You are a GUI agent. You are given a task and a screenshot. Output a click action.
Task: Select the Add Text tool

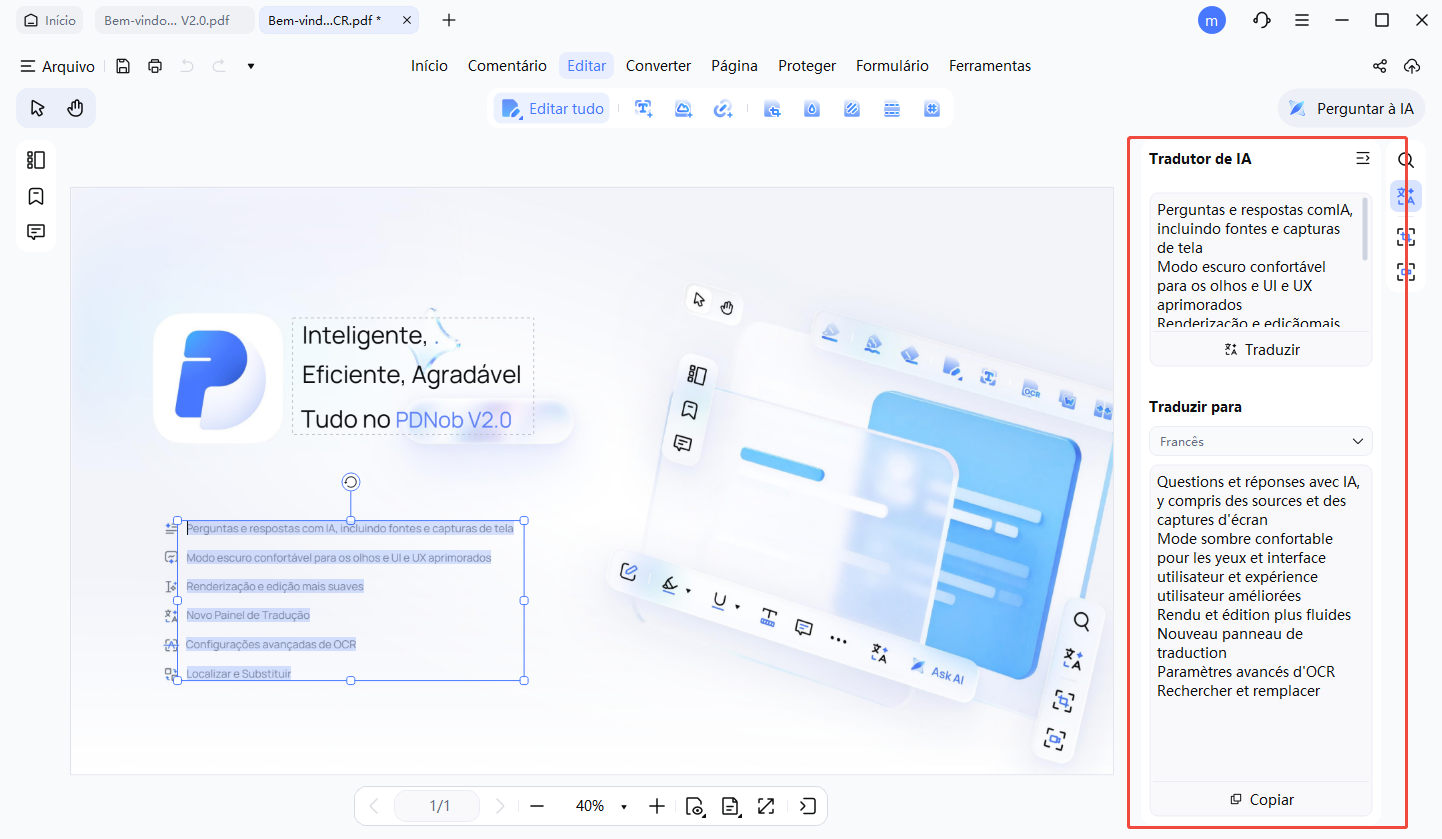pyautogui.click(x=644, y=108)
